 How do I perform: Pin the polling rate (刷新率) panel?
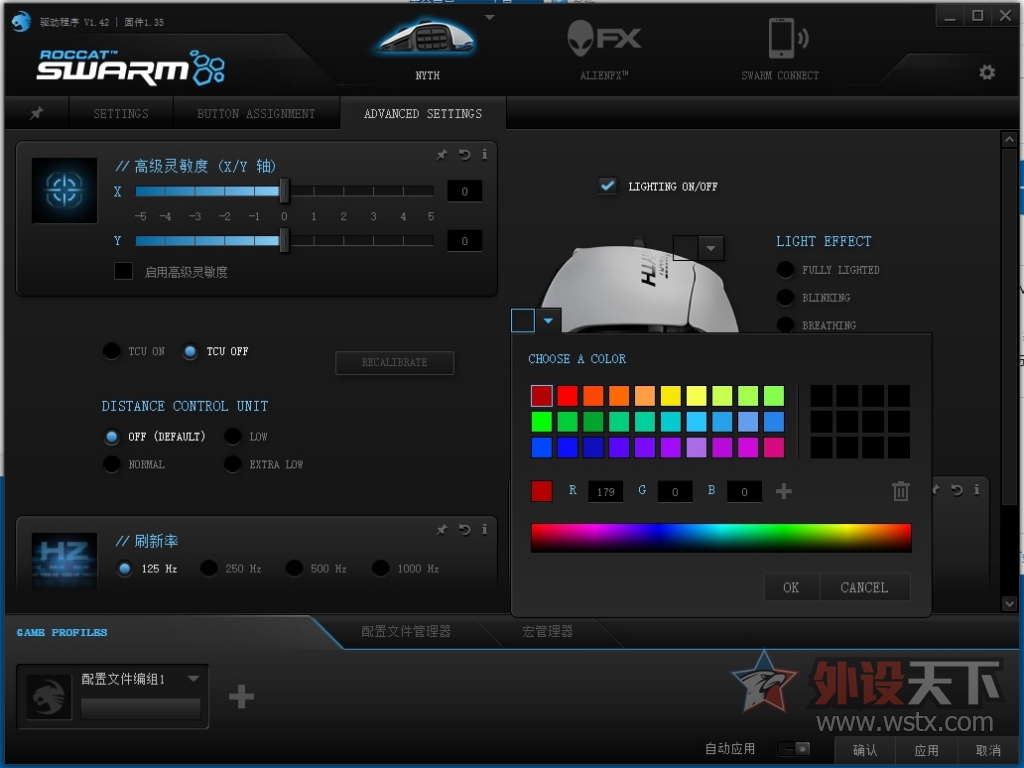(x=442, y=530)
